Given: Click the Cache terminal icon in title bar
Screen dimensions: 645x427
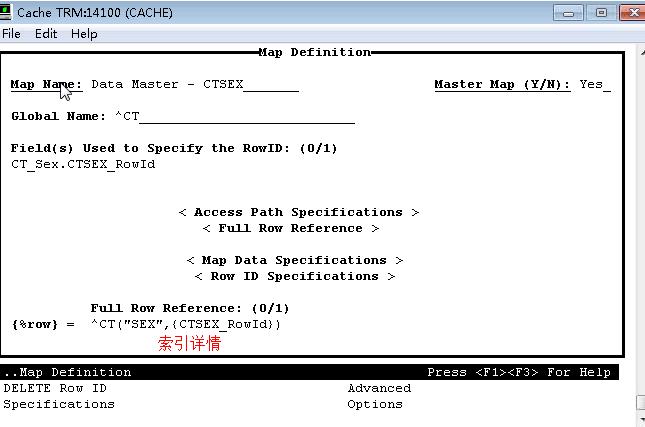Looking at the screenshot, I should 5,12.
